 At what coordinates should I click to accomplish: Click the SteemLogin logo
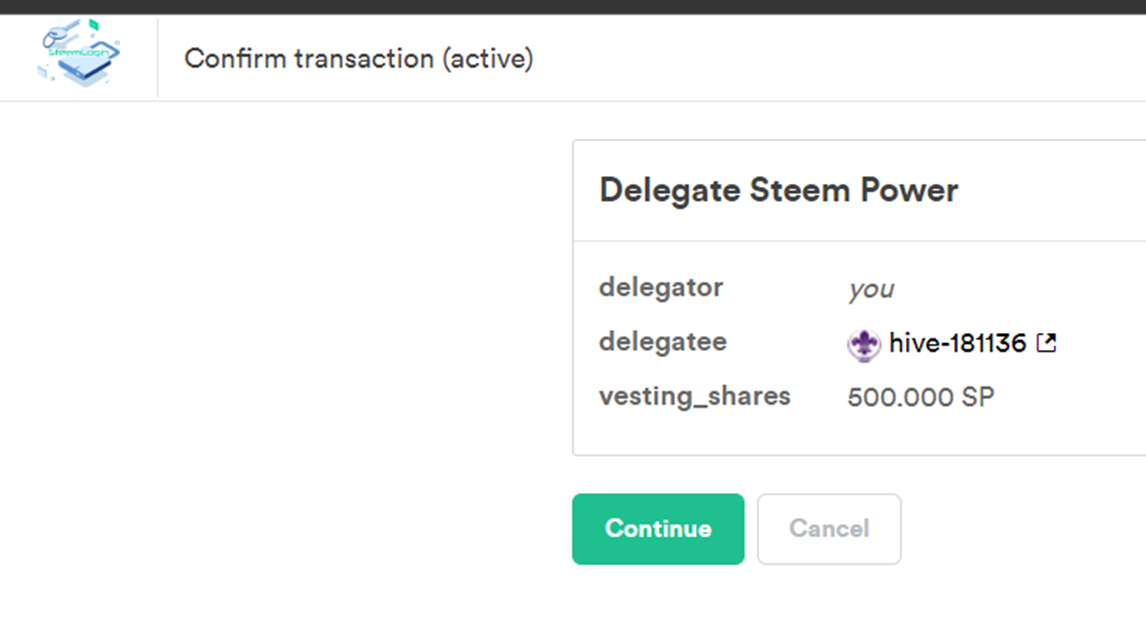(x=78, y=53)
